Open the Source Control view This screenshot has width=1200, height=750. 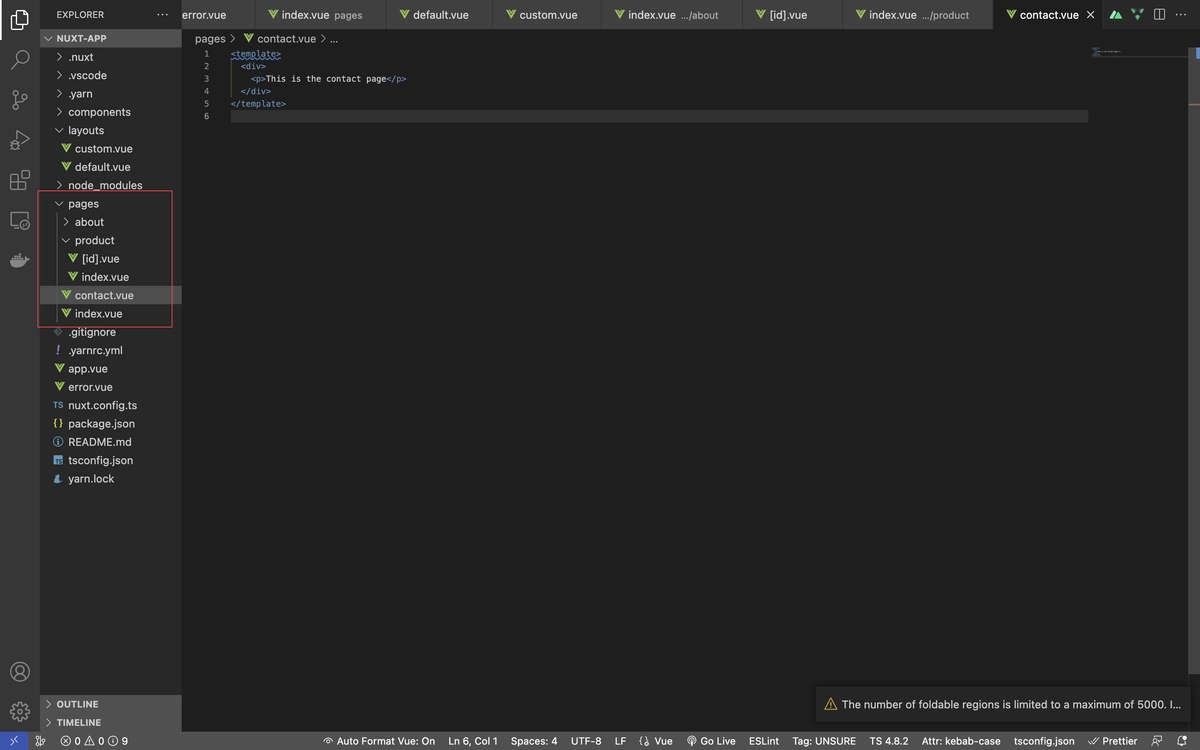pyautogui.click(x=19, y=100)
